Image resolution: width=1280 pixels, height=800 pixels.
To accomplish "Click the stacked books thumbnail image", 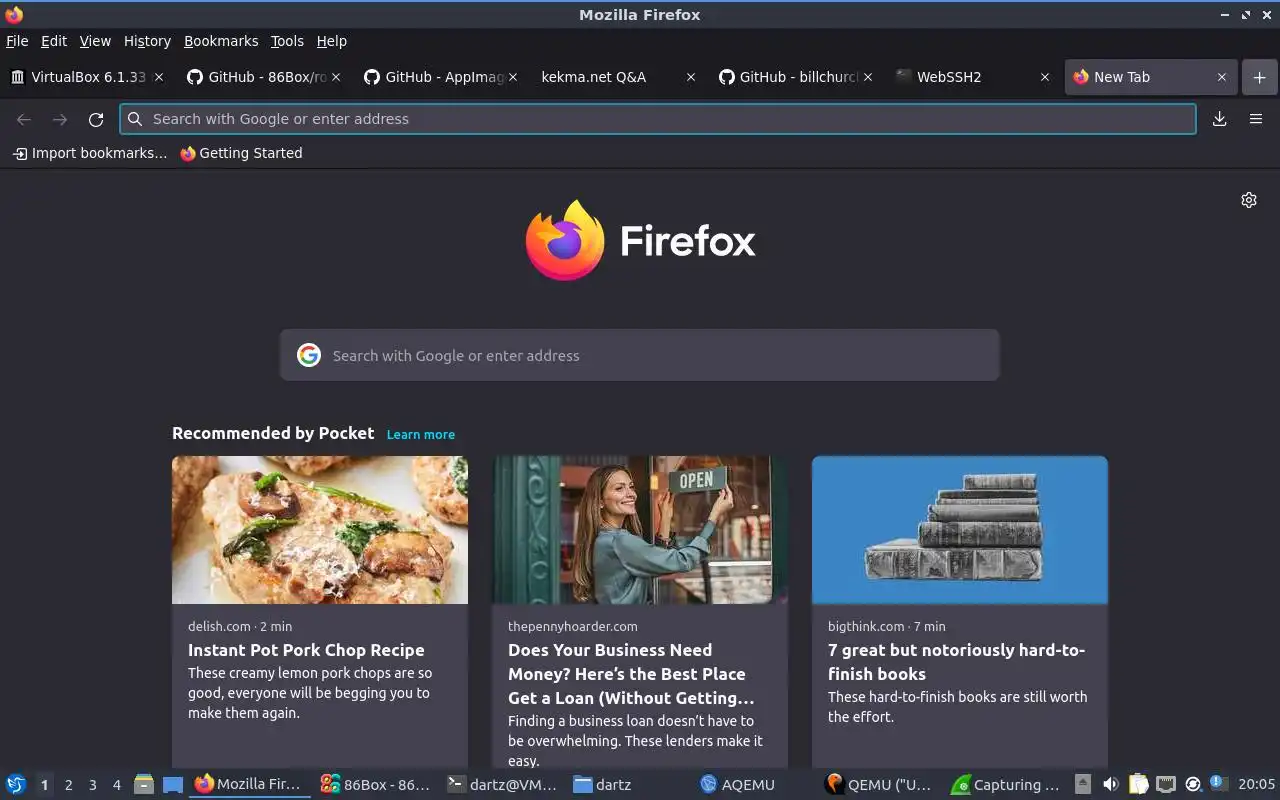I will coord(960,530).
